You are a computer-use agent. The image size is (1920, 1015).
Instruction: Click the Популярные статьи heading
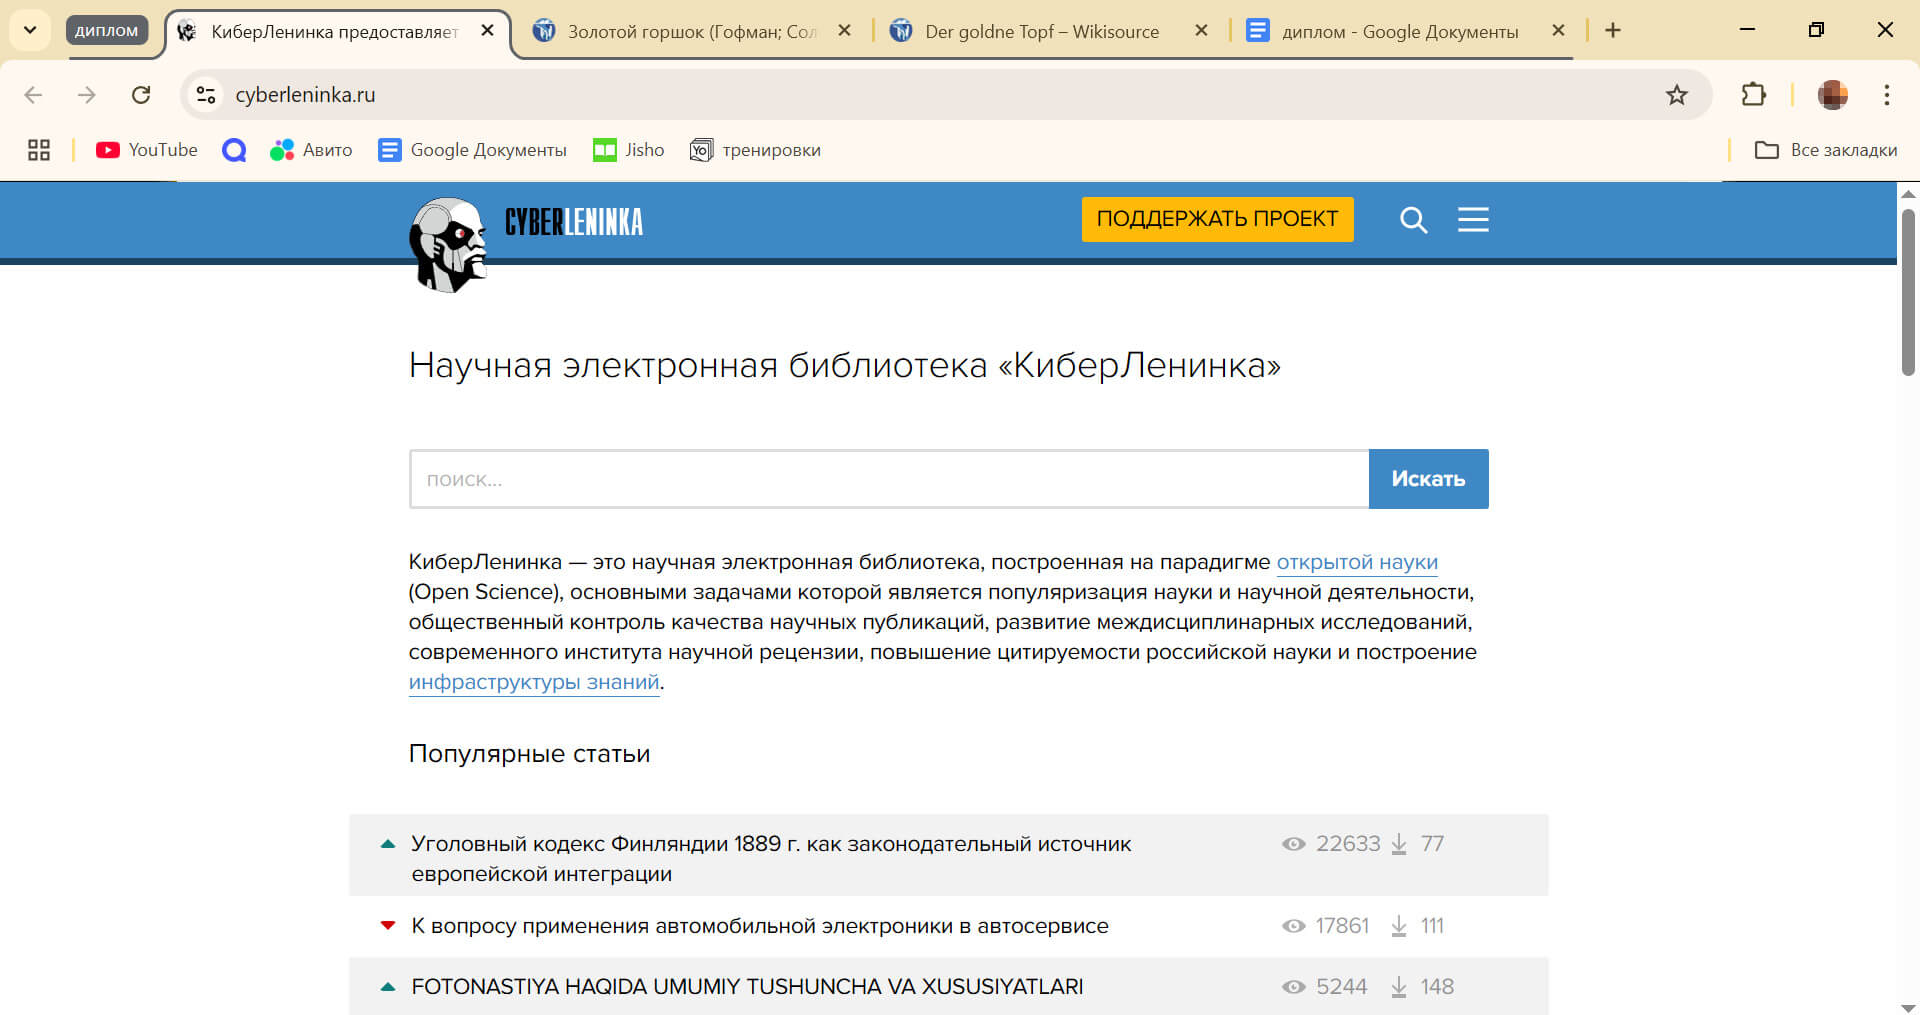pyautogui.click(x=529, y=754)
